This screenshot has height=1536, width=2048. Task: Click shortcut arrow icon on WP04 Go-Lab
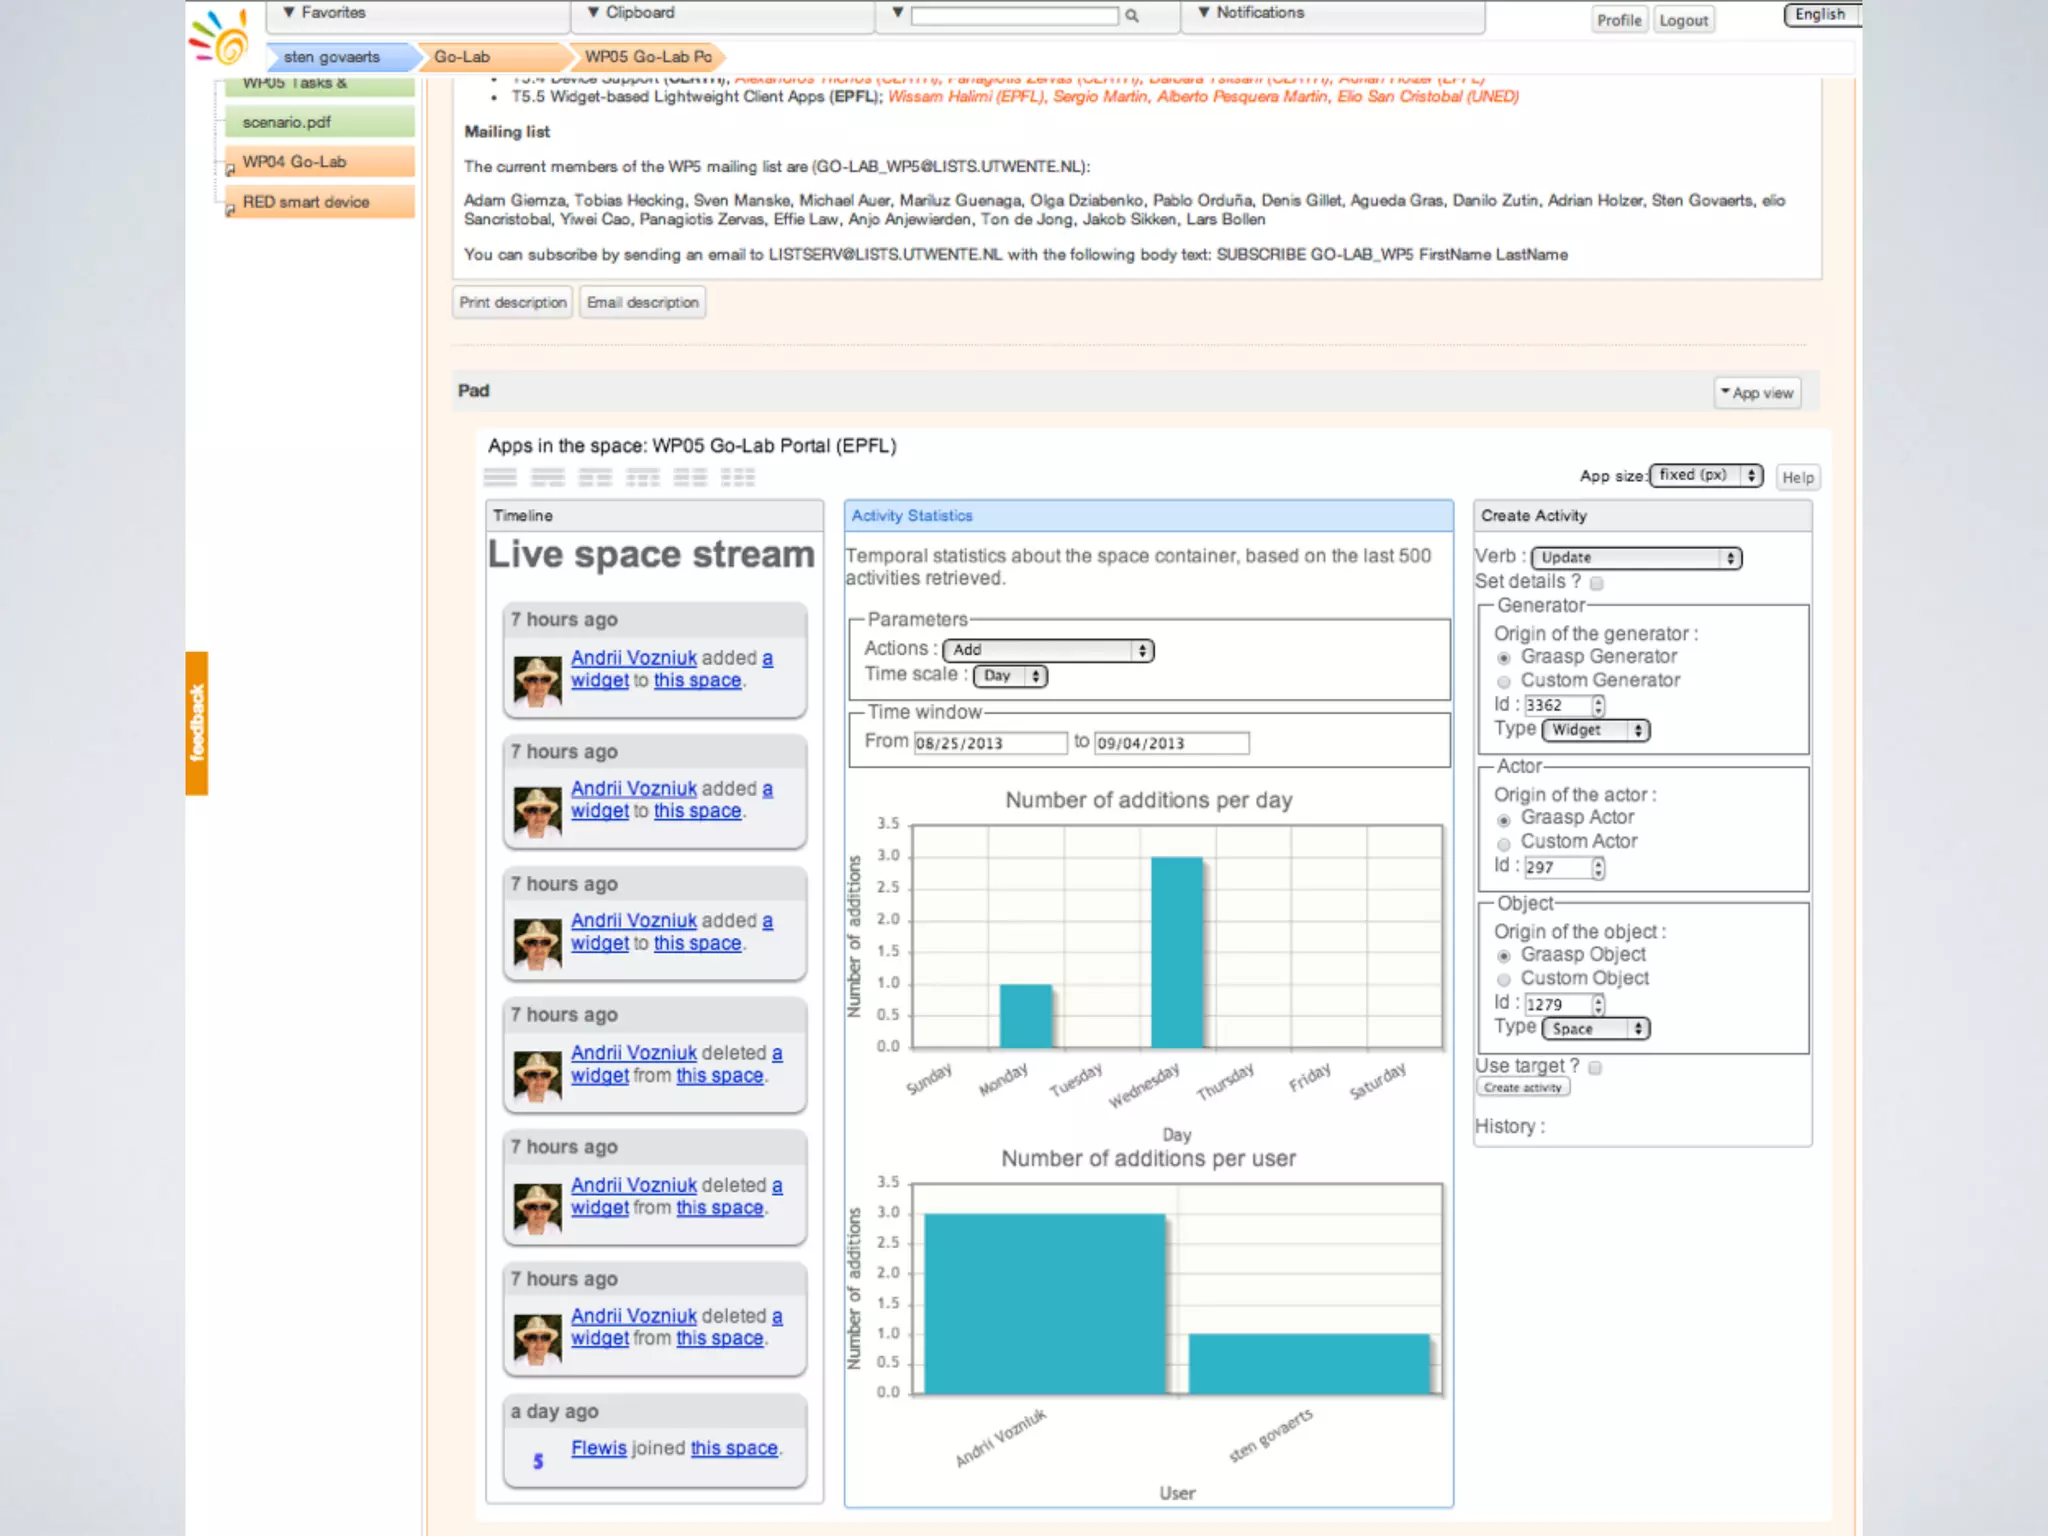[x=230, y=170]
